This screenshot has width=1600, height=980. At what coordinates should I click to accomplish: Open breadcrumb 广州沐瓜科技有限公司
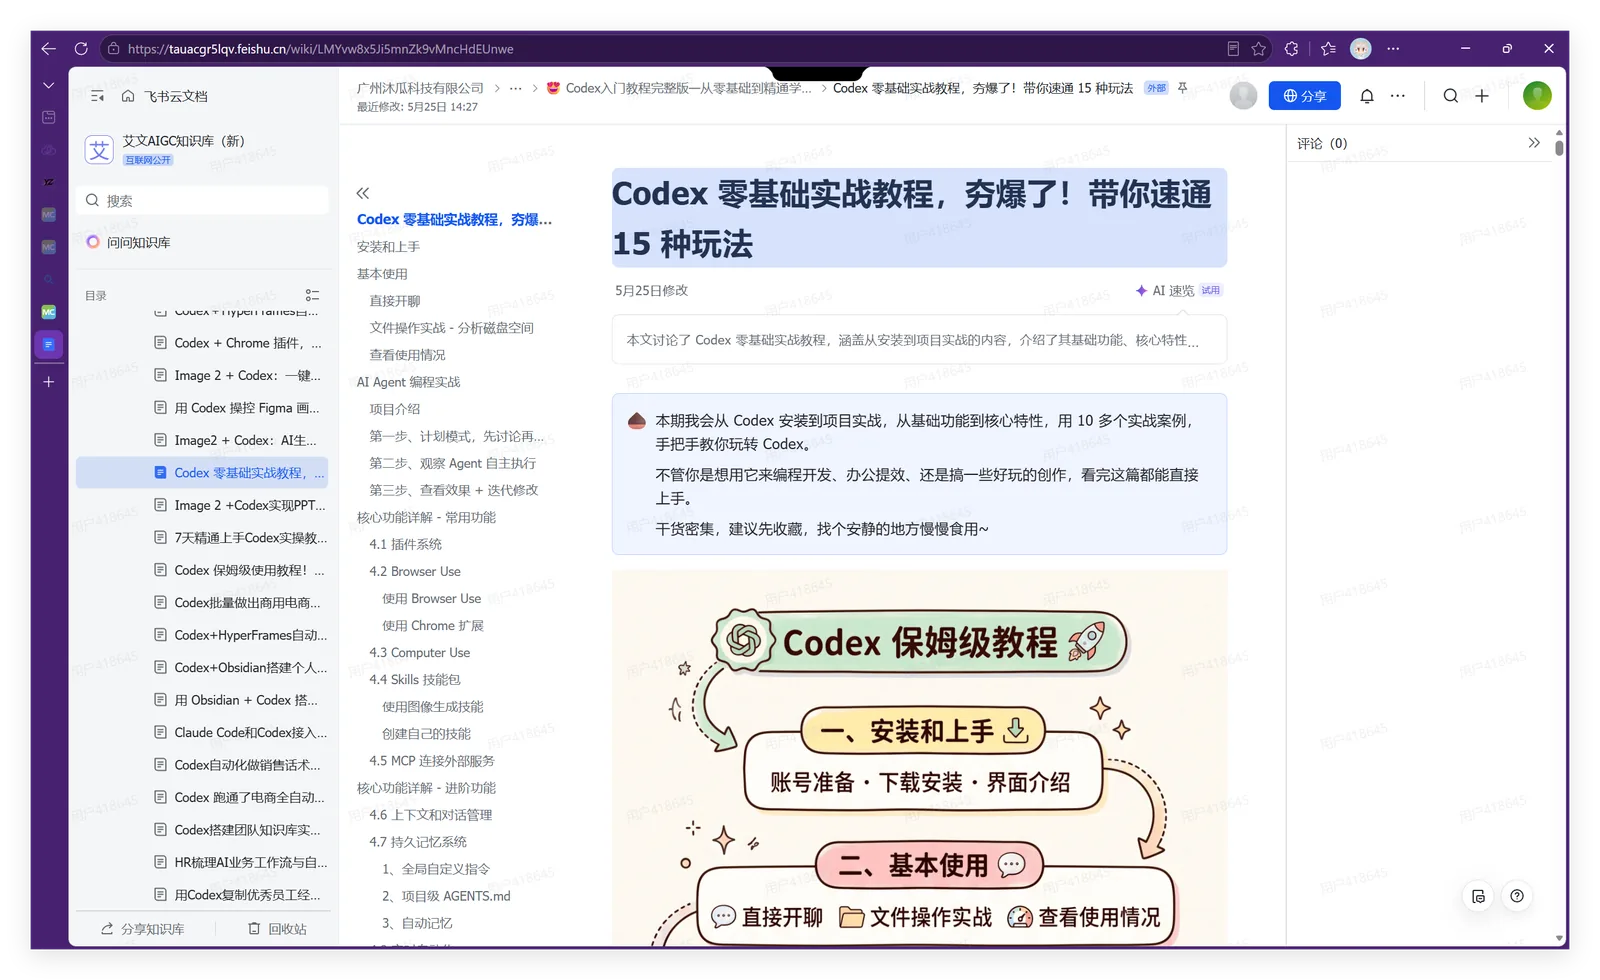[420, 88]
